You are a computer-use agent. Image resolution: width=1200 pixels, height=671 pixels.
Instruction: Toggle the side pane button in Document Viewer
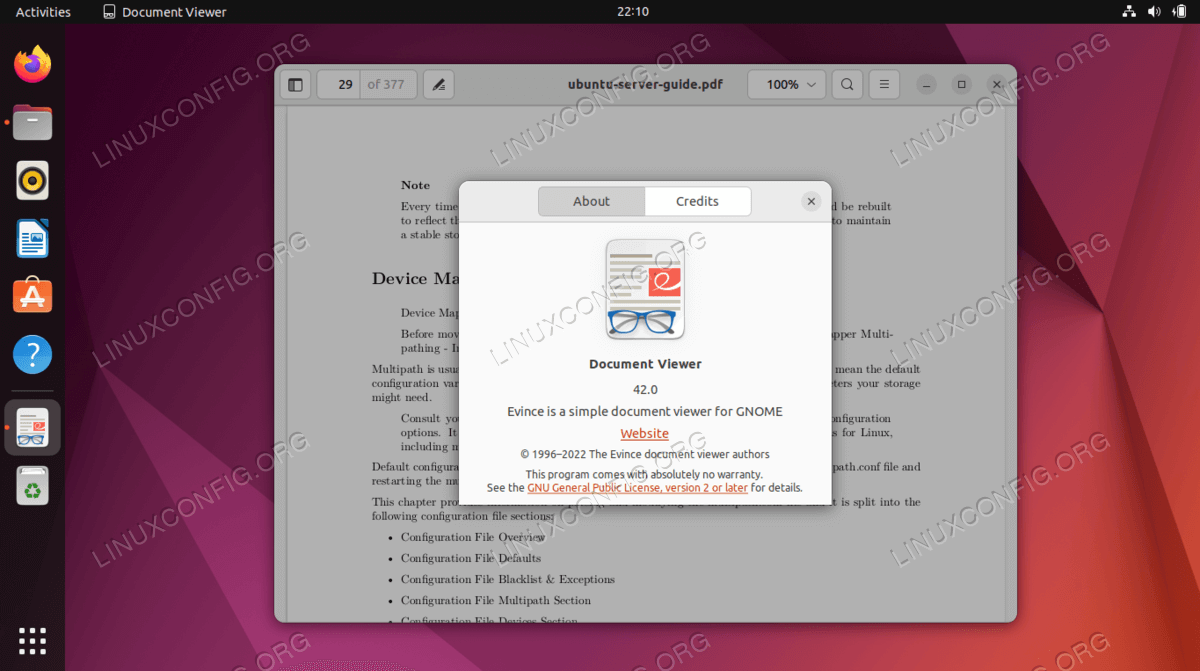pyautogui.click(x=295, y=85)
